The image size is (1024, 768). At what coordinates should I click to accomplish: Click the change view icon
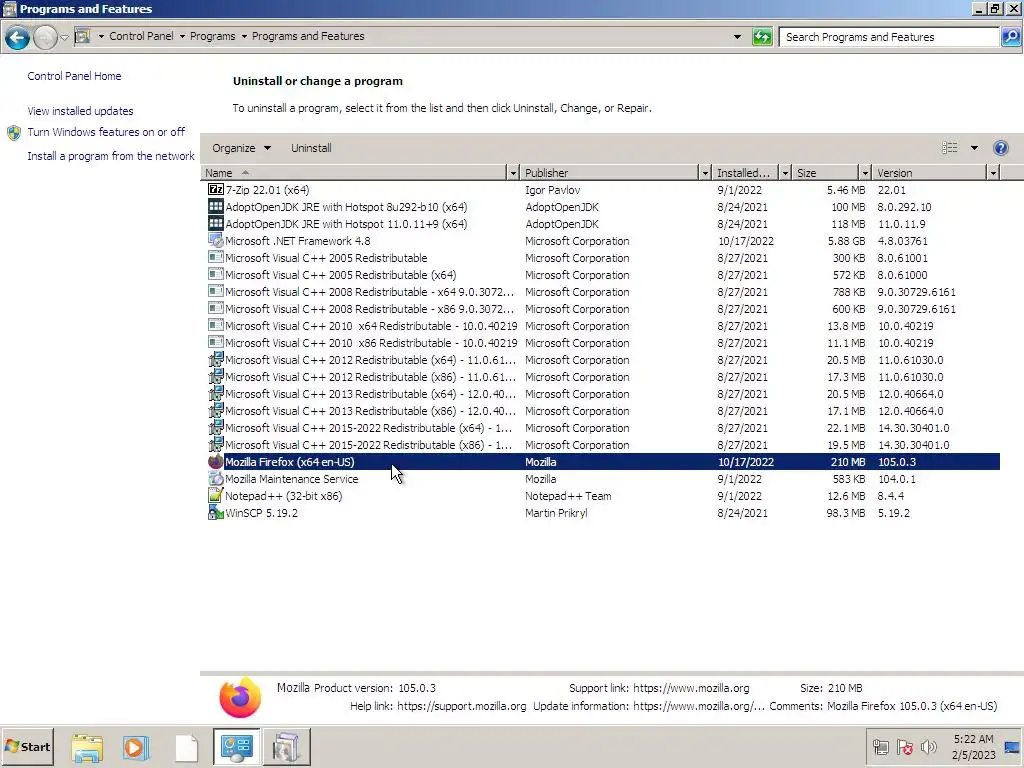950,148
